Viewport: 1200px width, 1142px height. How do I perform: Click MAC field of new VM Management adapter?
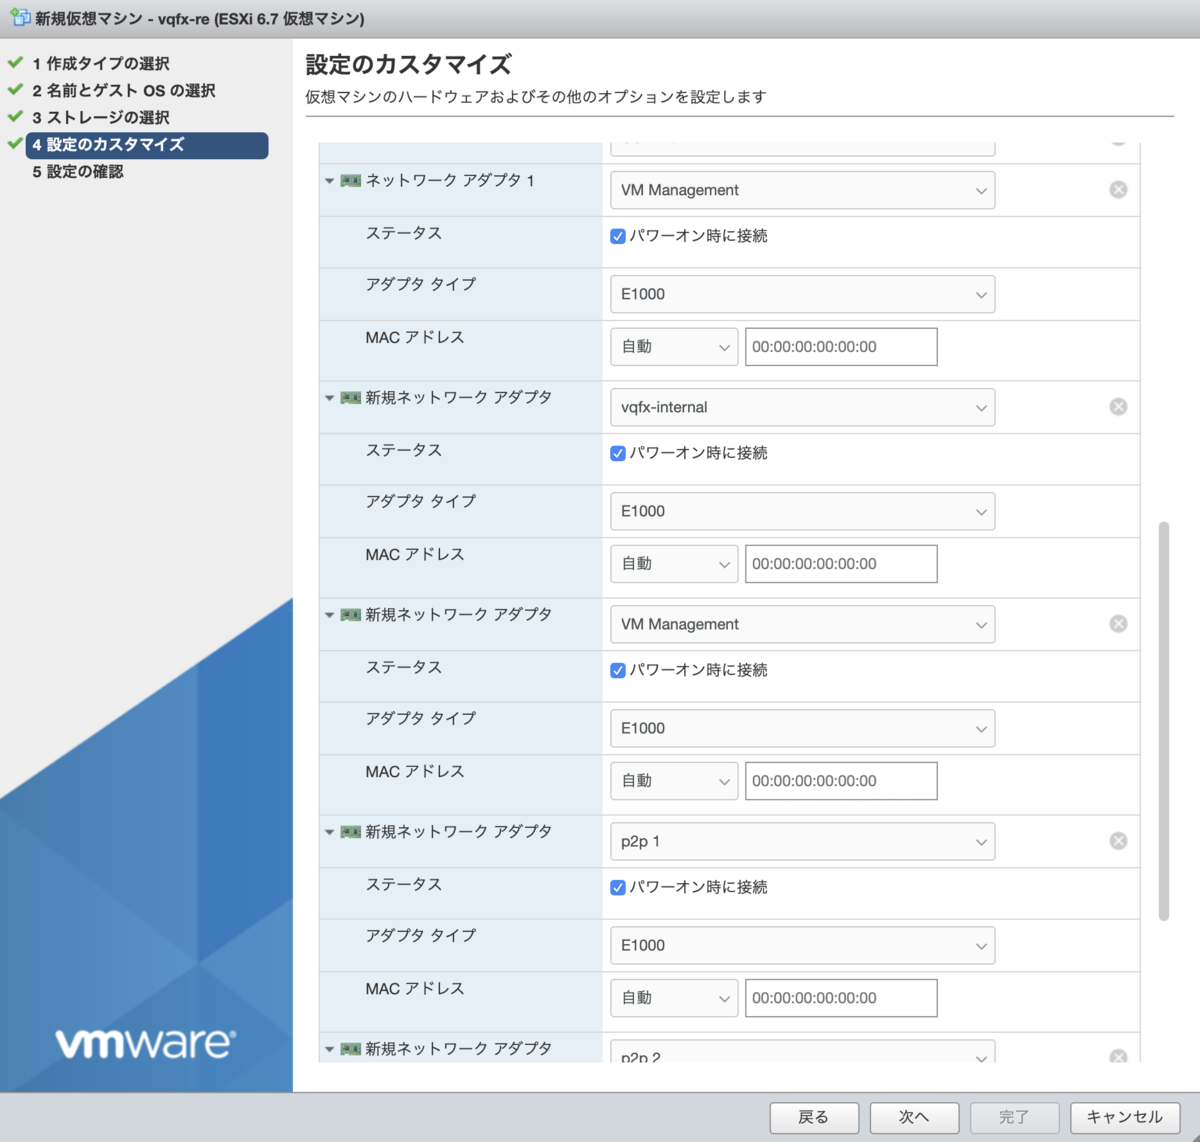841,781
